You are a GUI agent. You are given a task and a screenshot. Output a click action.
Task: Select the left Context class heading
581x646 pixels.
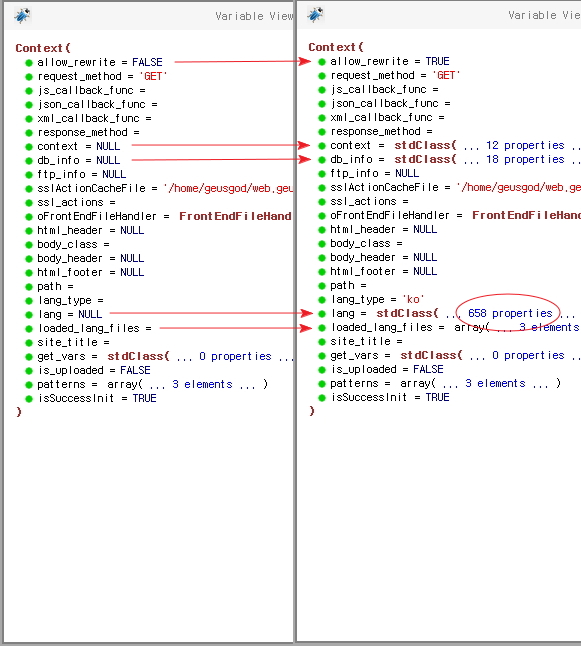tap(43, 48)
